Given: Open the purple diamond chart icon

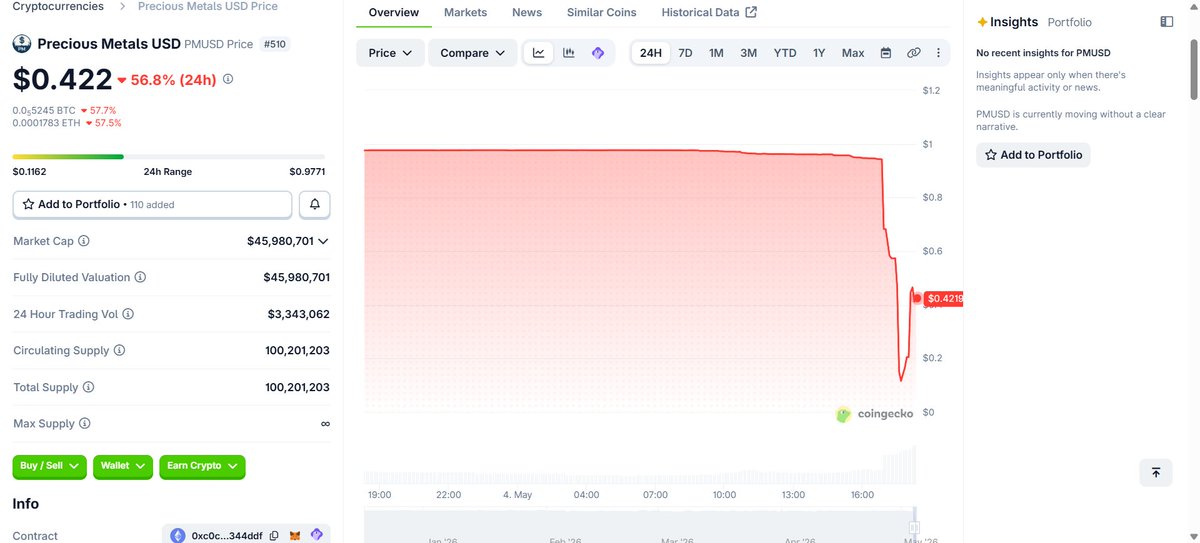Looking at the screenshot, I should coord(597,53).
